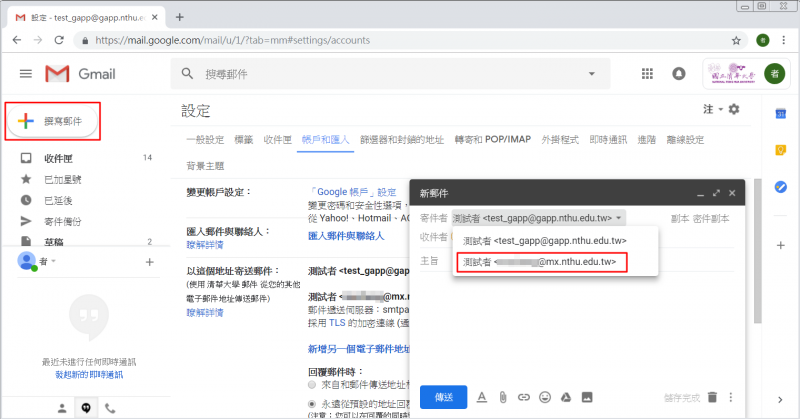Image resolution: width=800 pixels, height=419 pixels.
Task: Discard the draft with the trash icon
Action: pyautogui.click(x=712, y=397)
